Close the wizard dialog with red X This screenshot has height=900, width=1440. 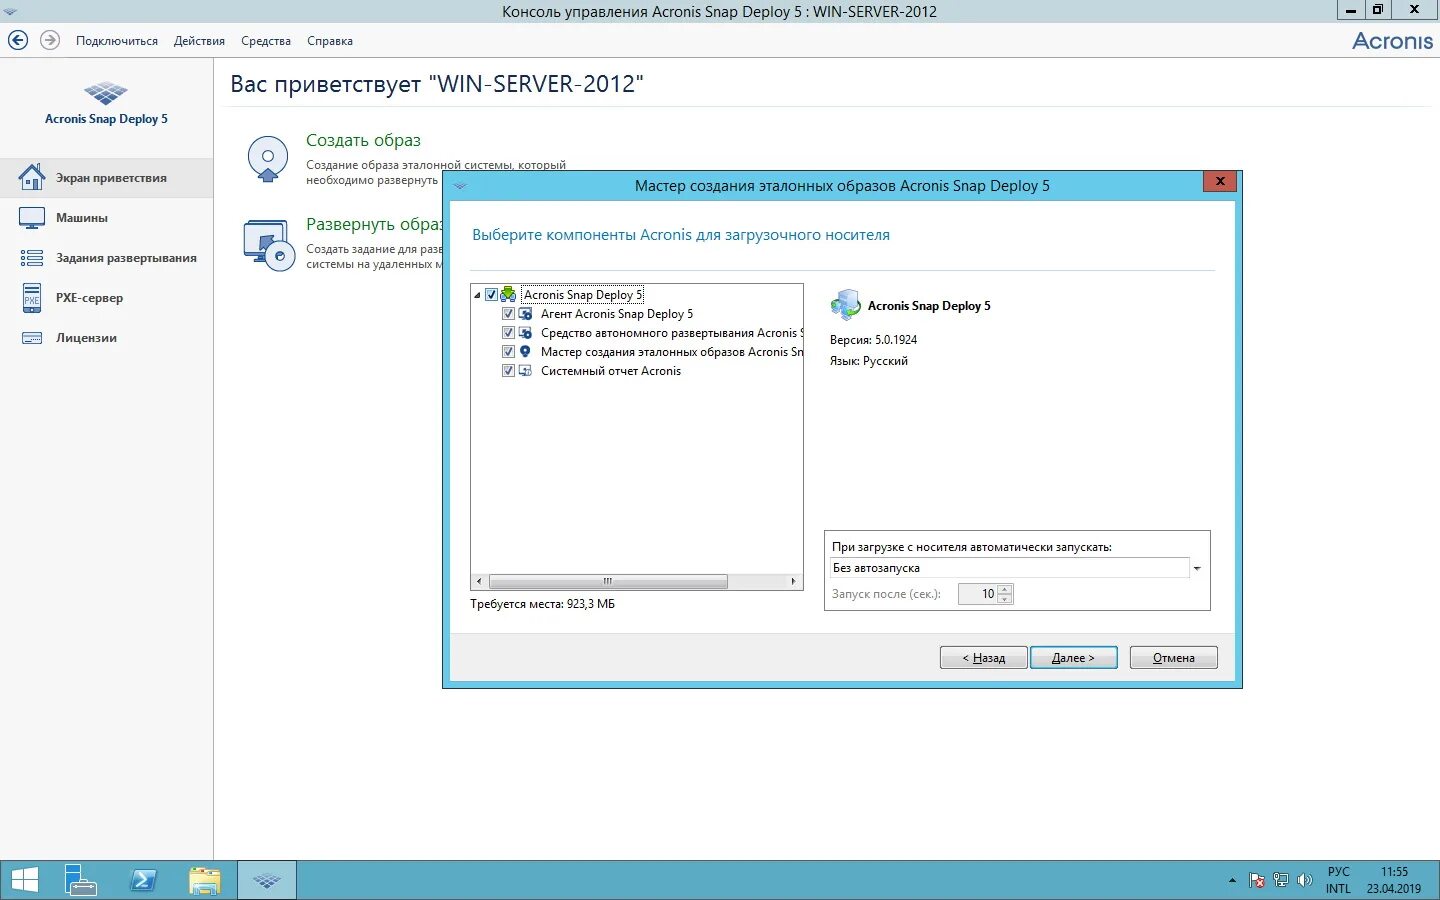[x=1220, y=181]
